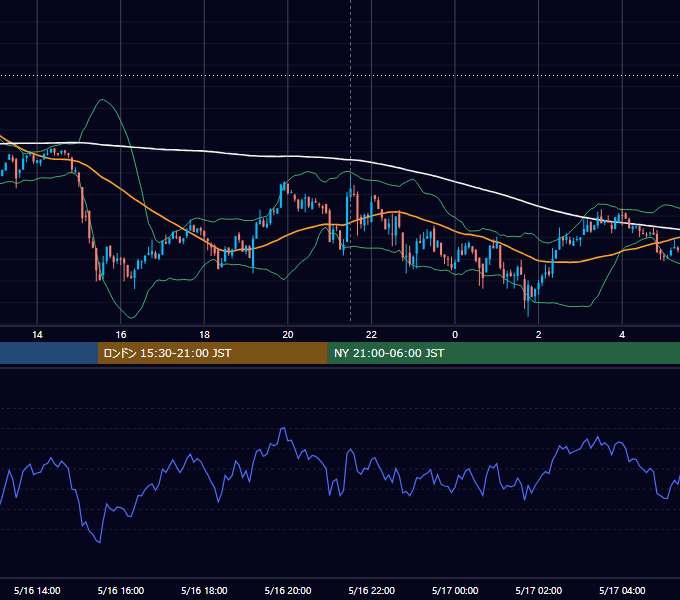The height and width of the screenshot is (600, 680).
Task: Click the 5/17 04:00 date label
Action: click(622, 590)
